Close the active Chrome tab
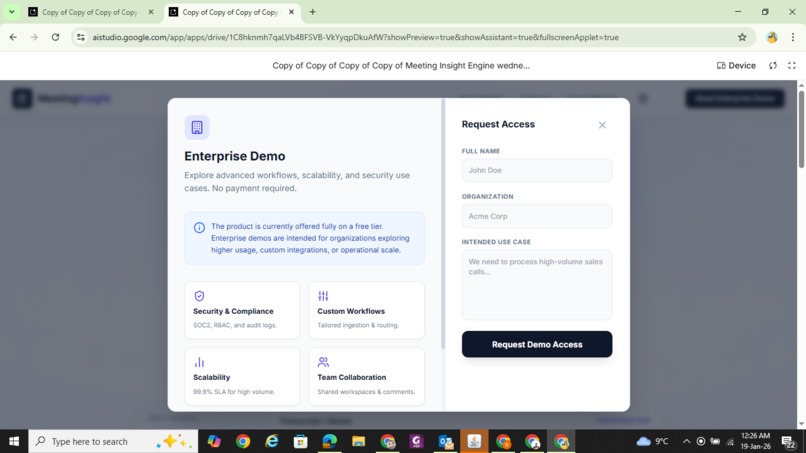The width and height of the screenshot is (806, 453). coord(291,12)
